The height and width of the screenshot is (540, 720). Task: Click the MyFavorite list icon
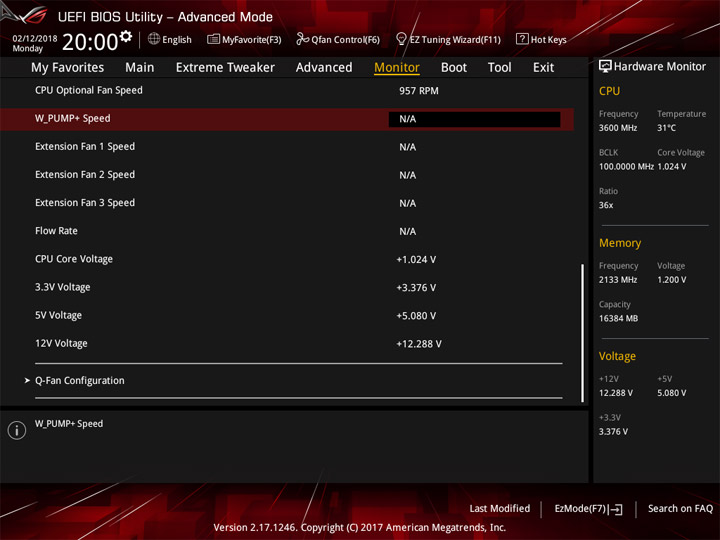pyautogui.click(x=213, y=39)
